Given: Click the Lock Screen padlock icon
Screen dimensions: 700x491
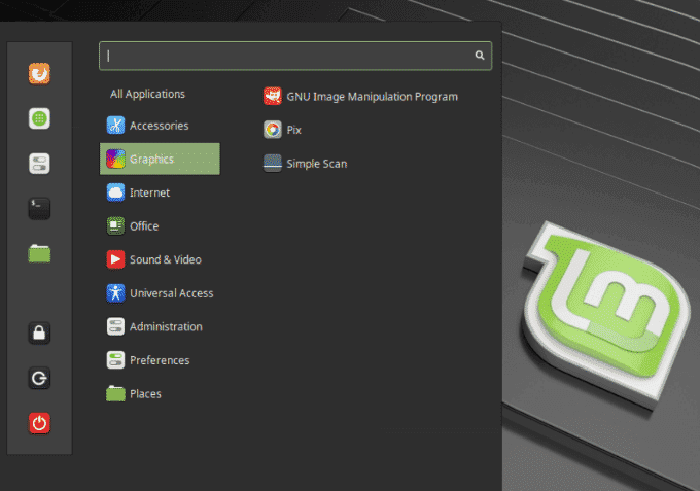Looking at the screenshot, I should [x=39, y=333].
